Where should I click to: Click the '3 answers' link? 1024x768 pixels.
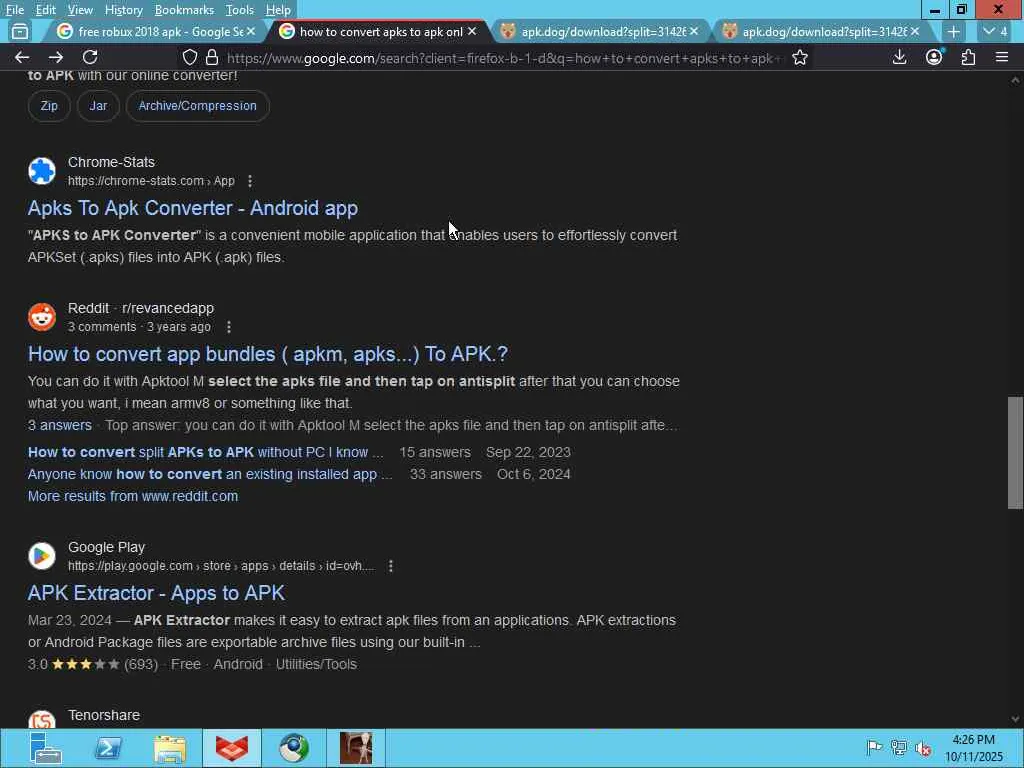pyautogui.click(x=59, y=425)
